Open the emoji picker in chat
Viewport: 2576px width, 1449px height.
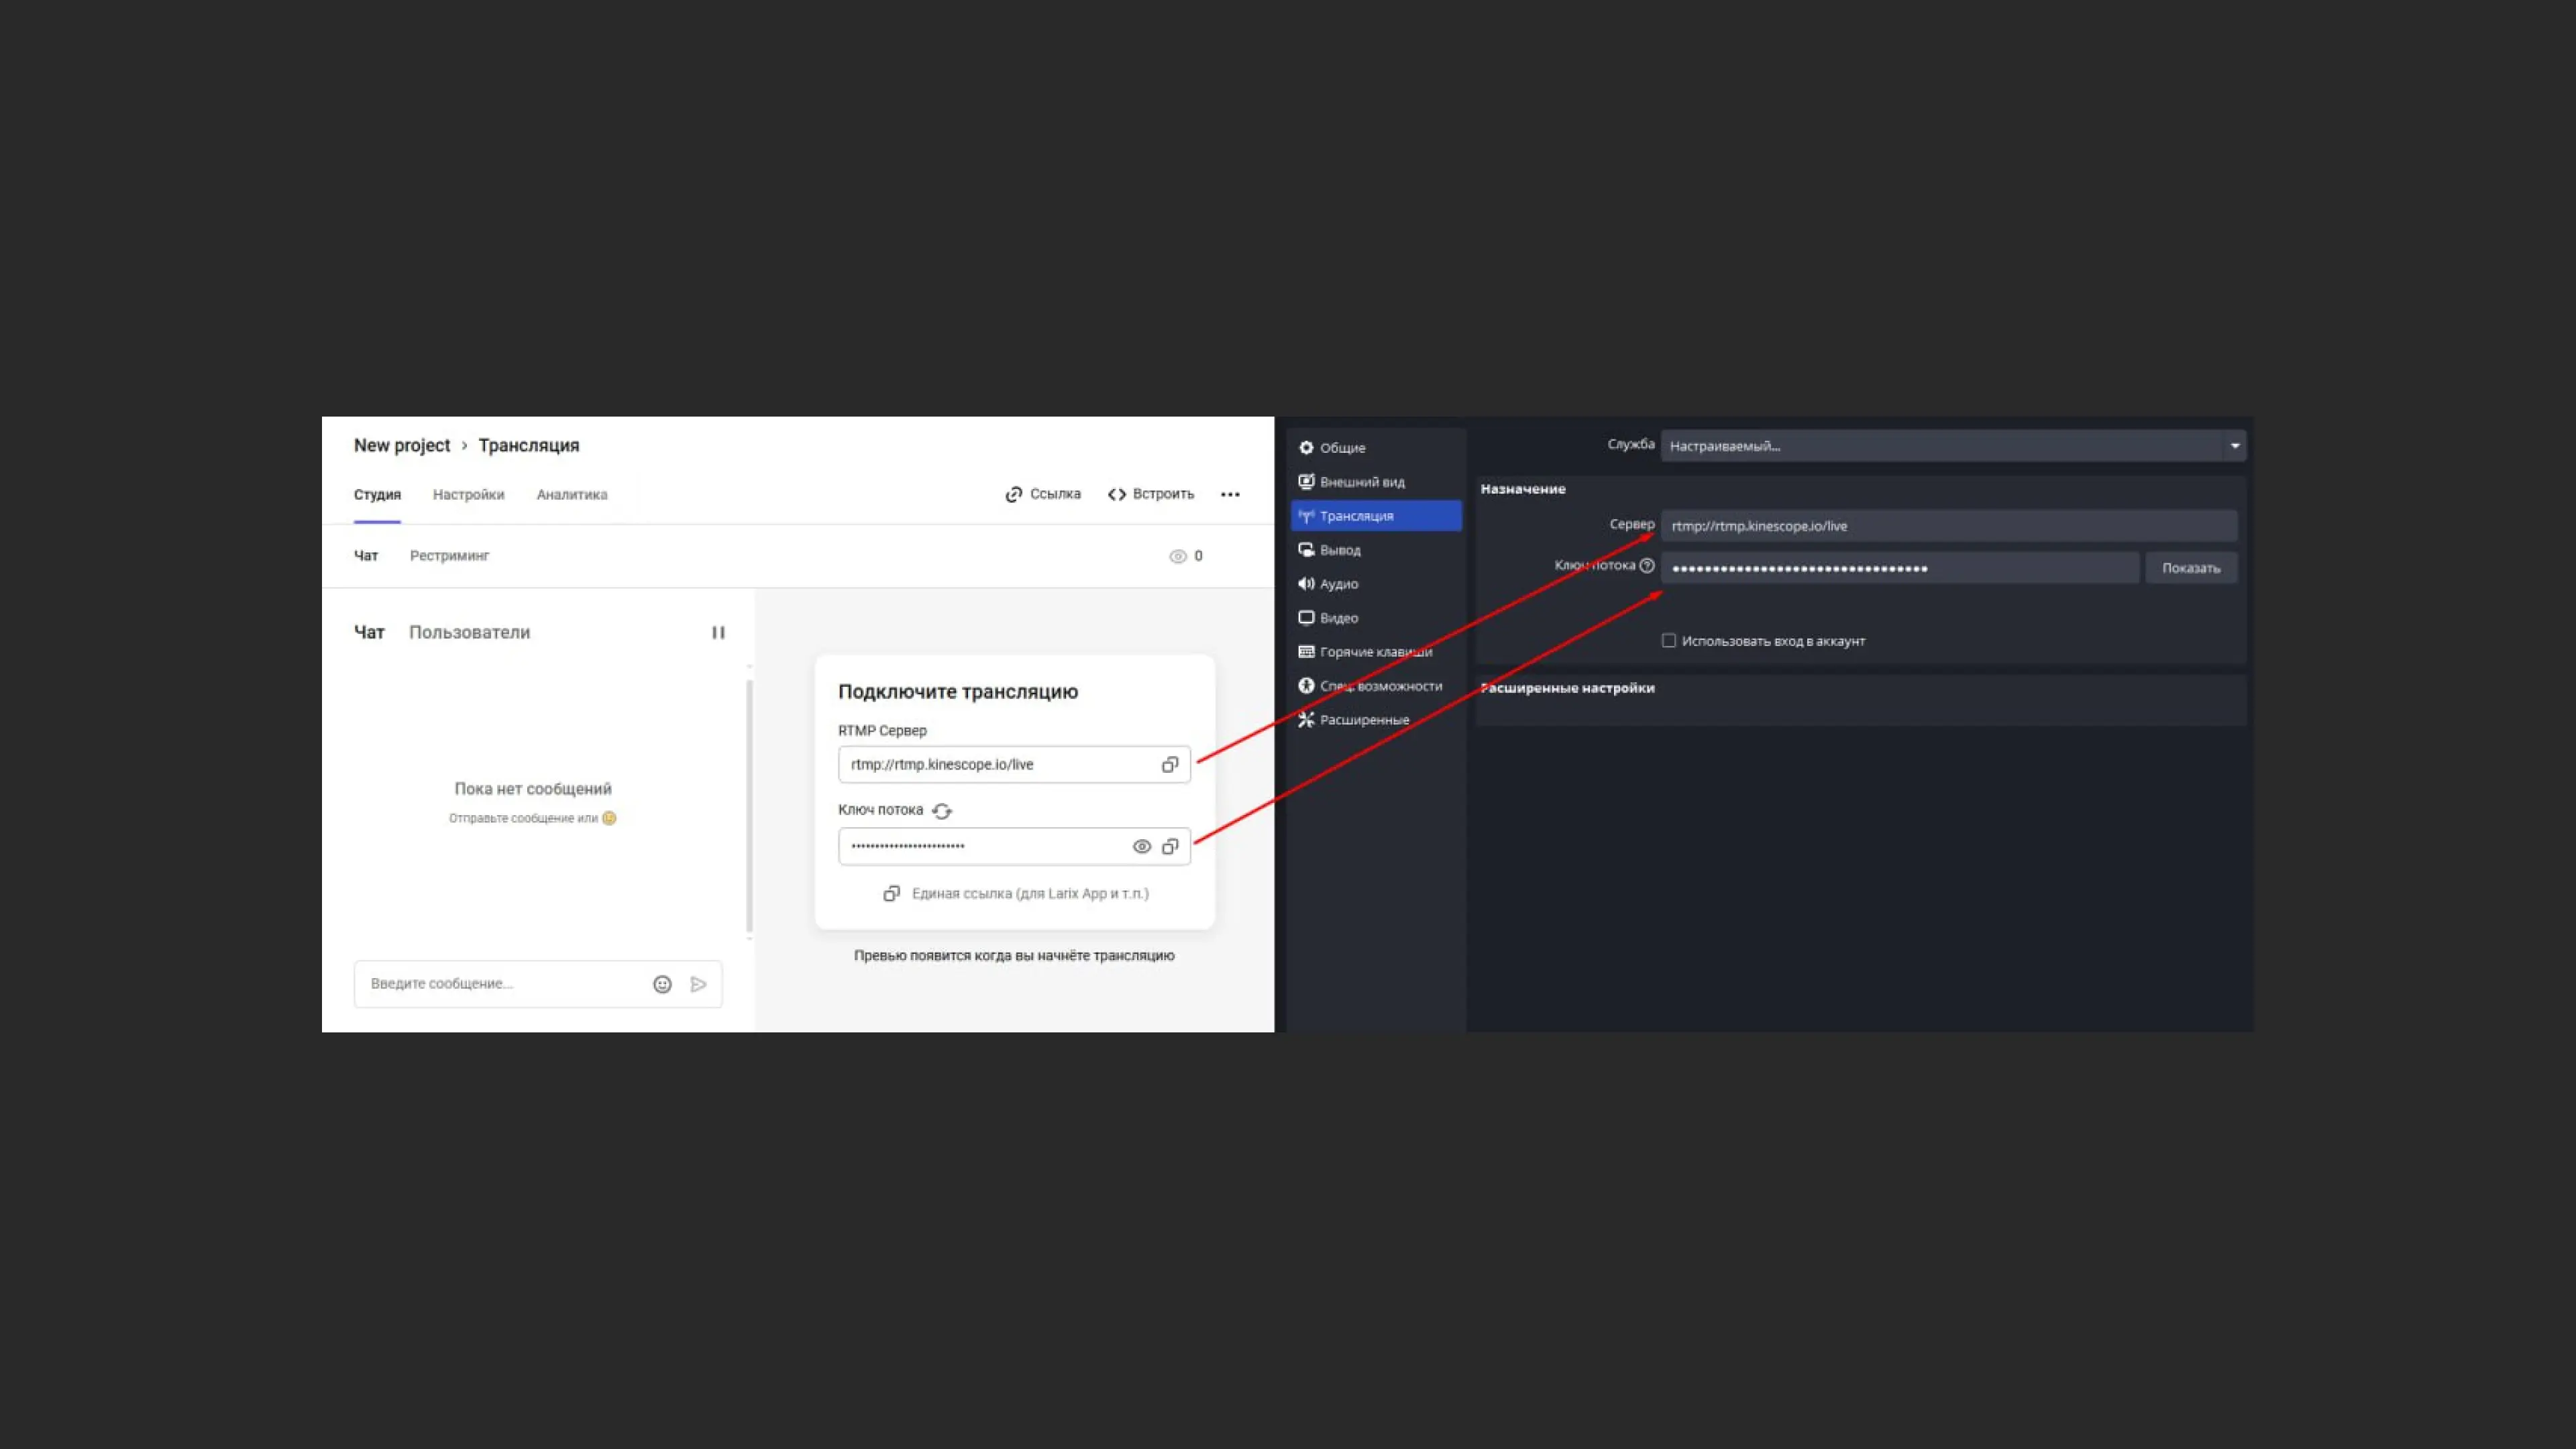tap(662, 984)
